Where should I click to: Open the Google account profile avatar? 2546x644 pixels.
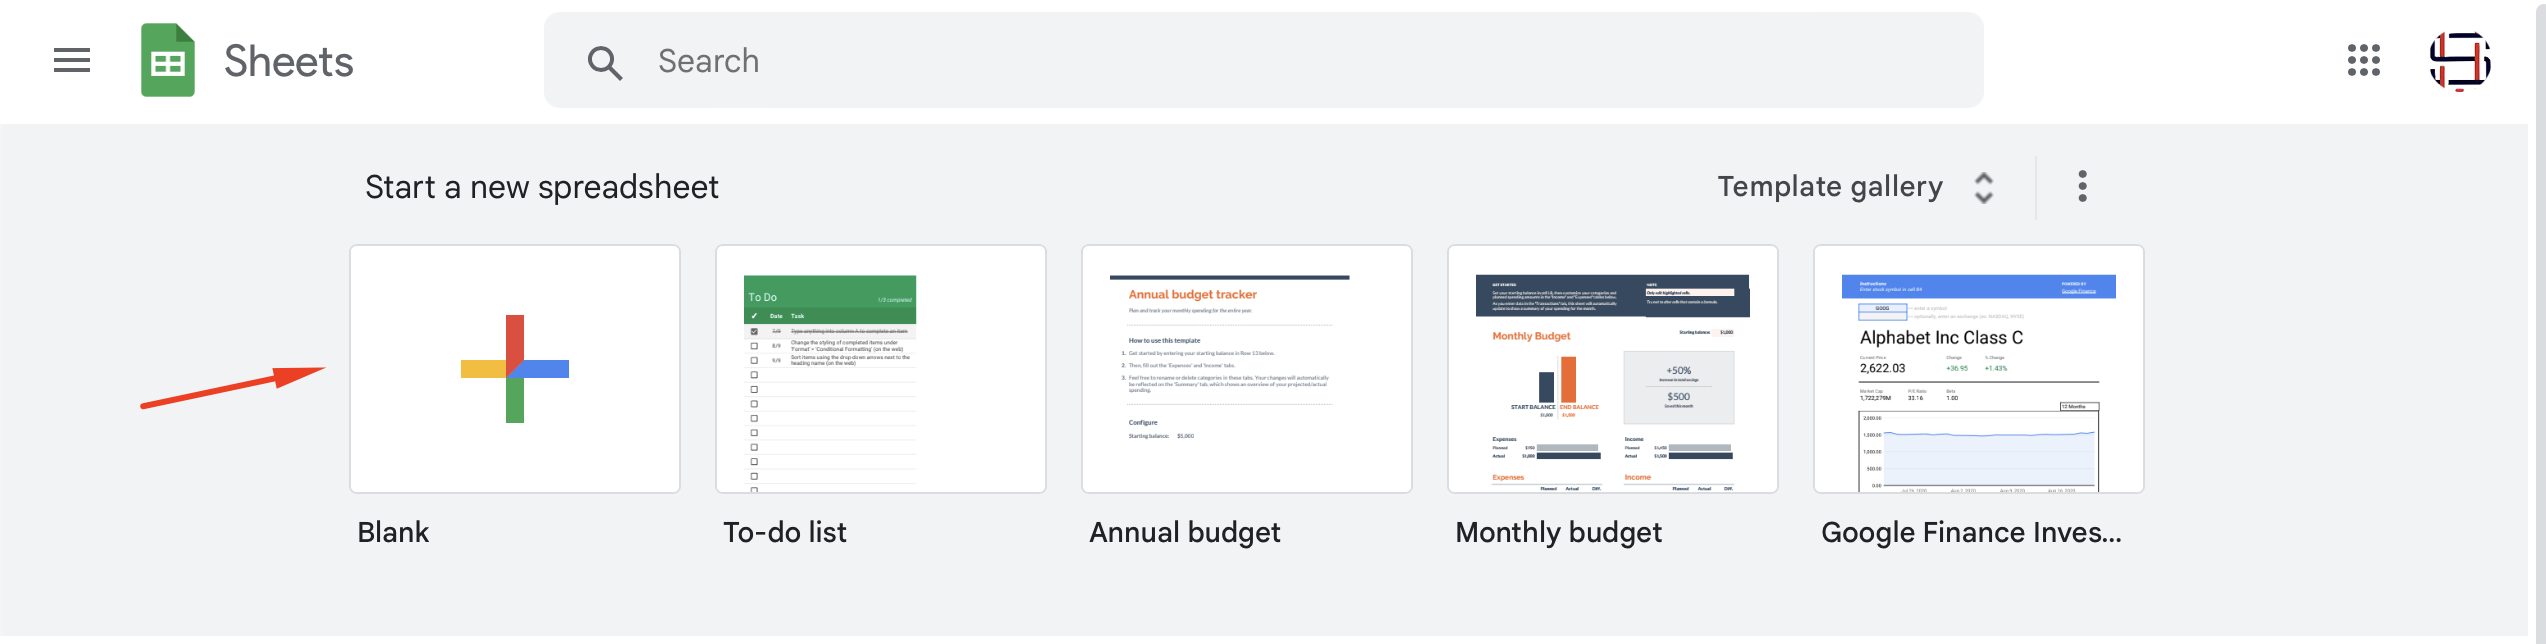point(2460,60)
